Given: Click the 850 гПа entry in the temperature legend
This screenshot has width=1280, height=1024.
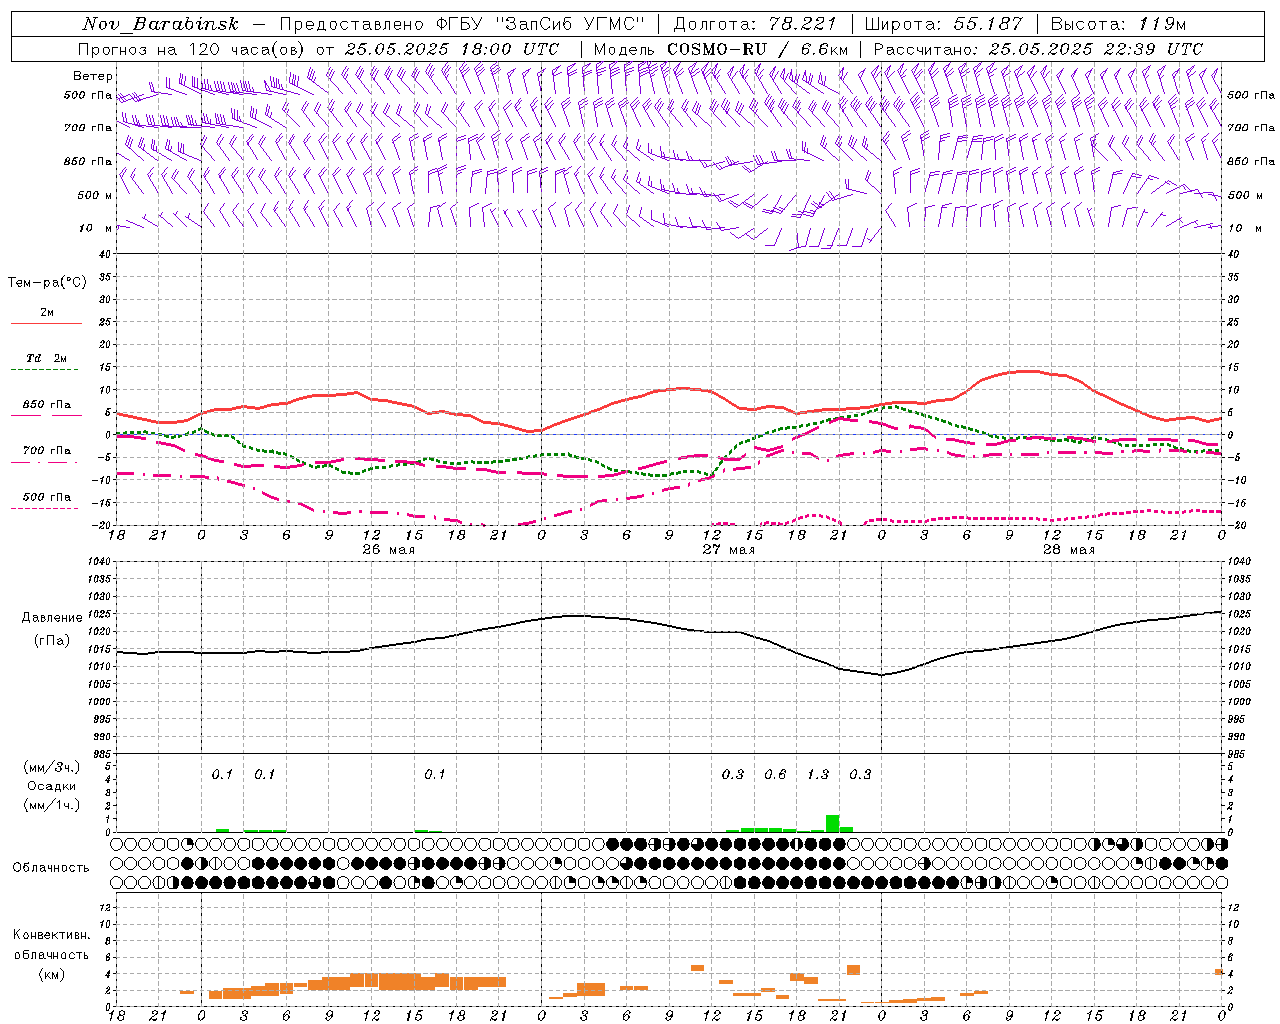Looking at the screenshot, I should click(x=46, y=409).
